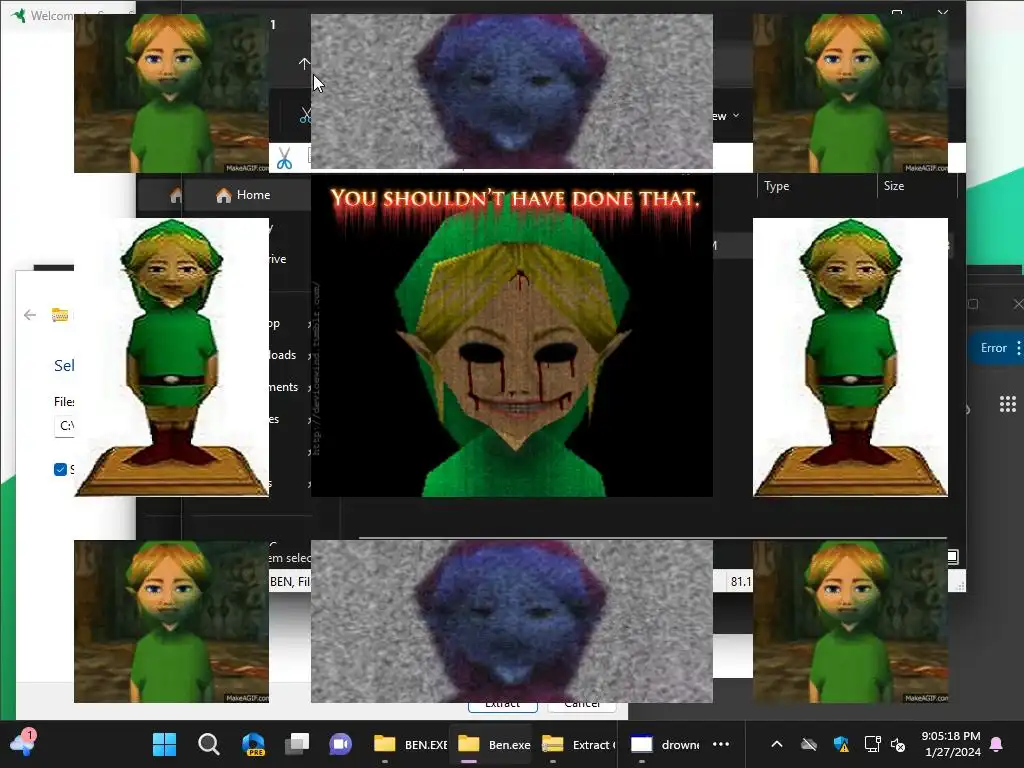Select the 'rive' OneDrive sidebar item
This screenshot has width=1024, height=768.
point(278,259)
